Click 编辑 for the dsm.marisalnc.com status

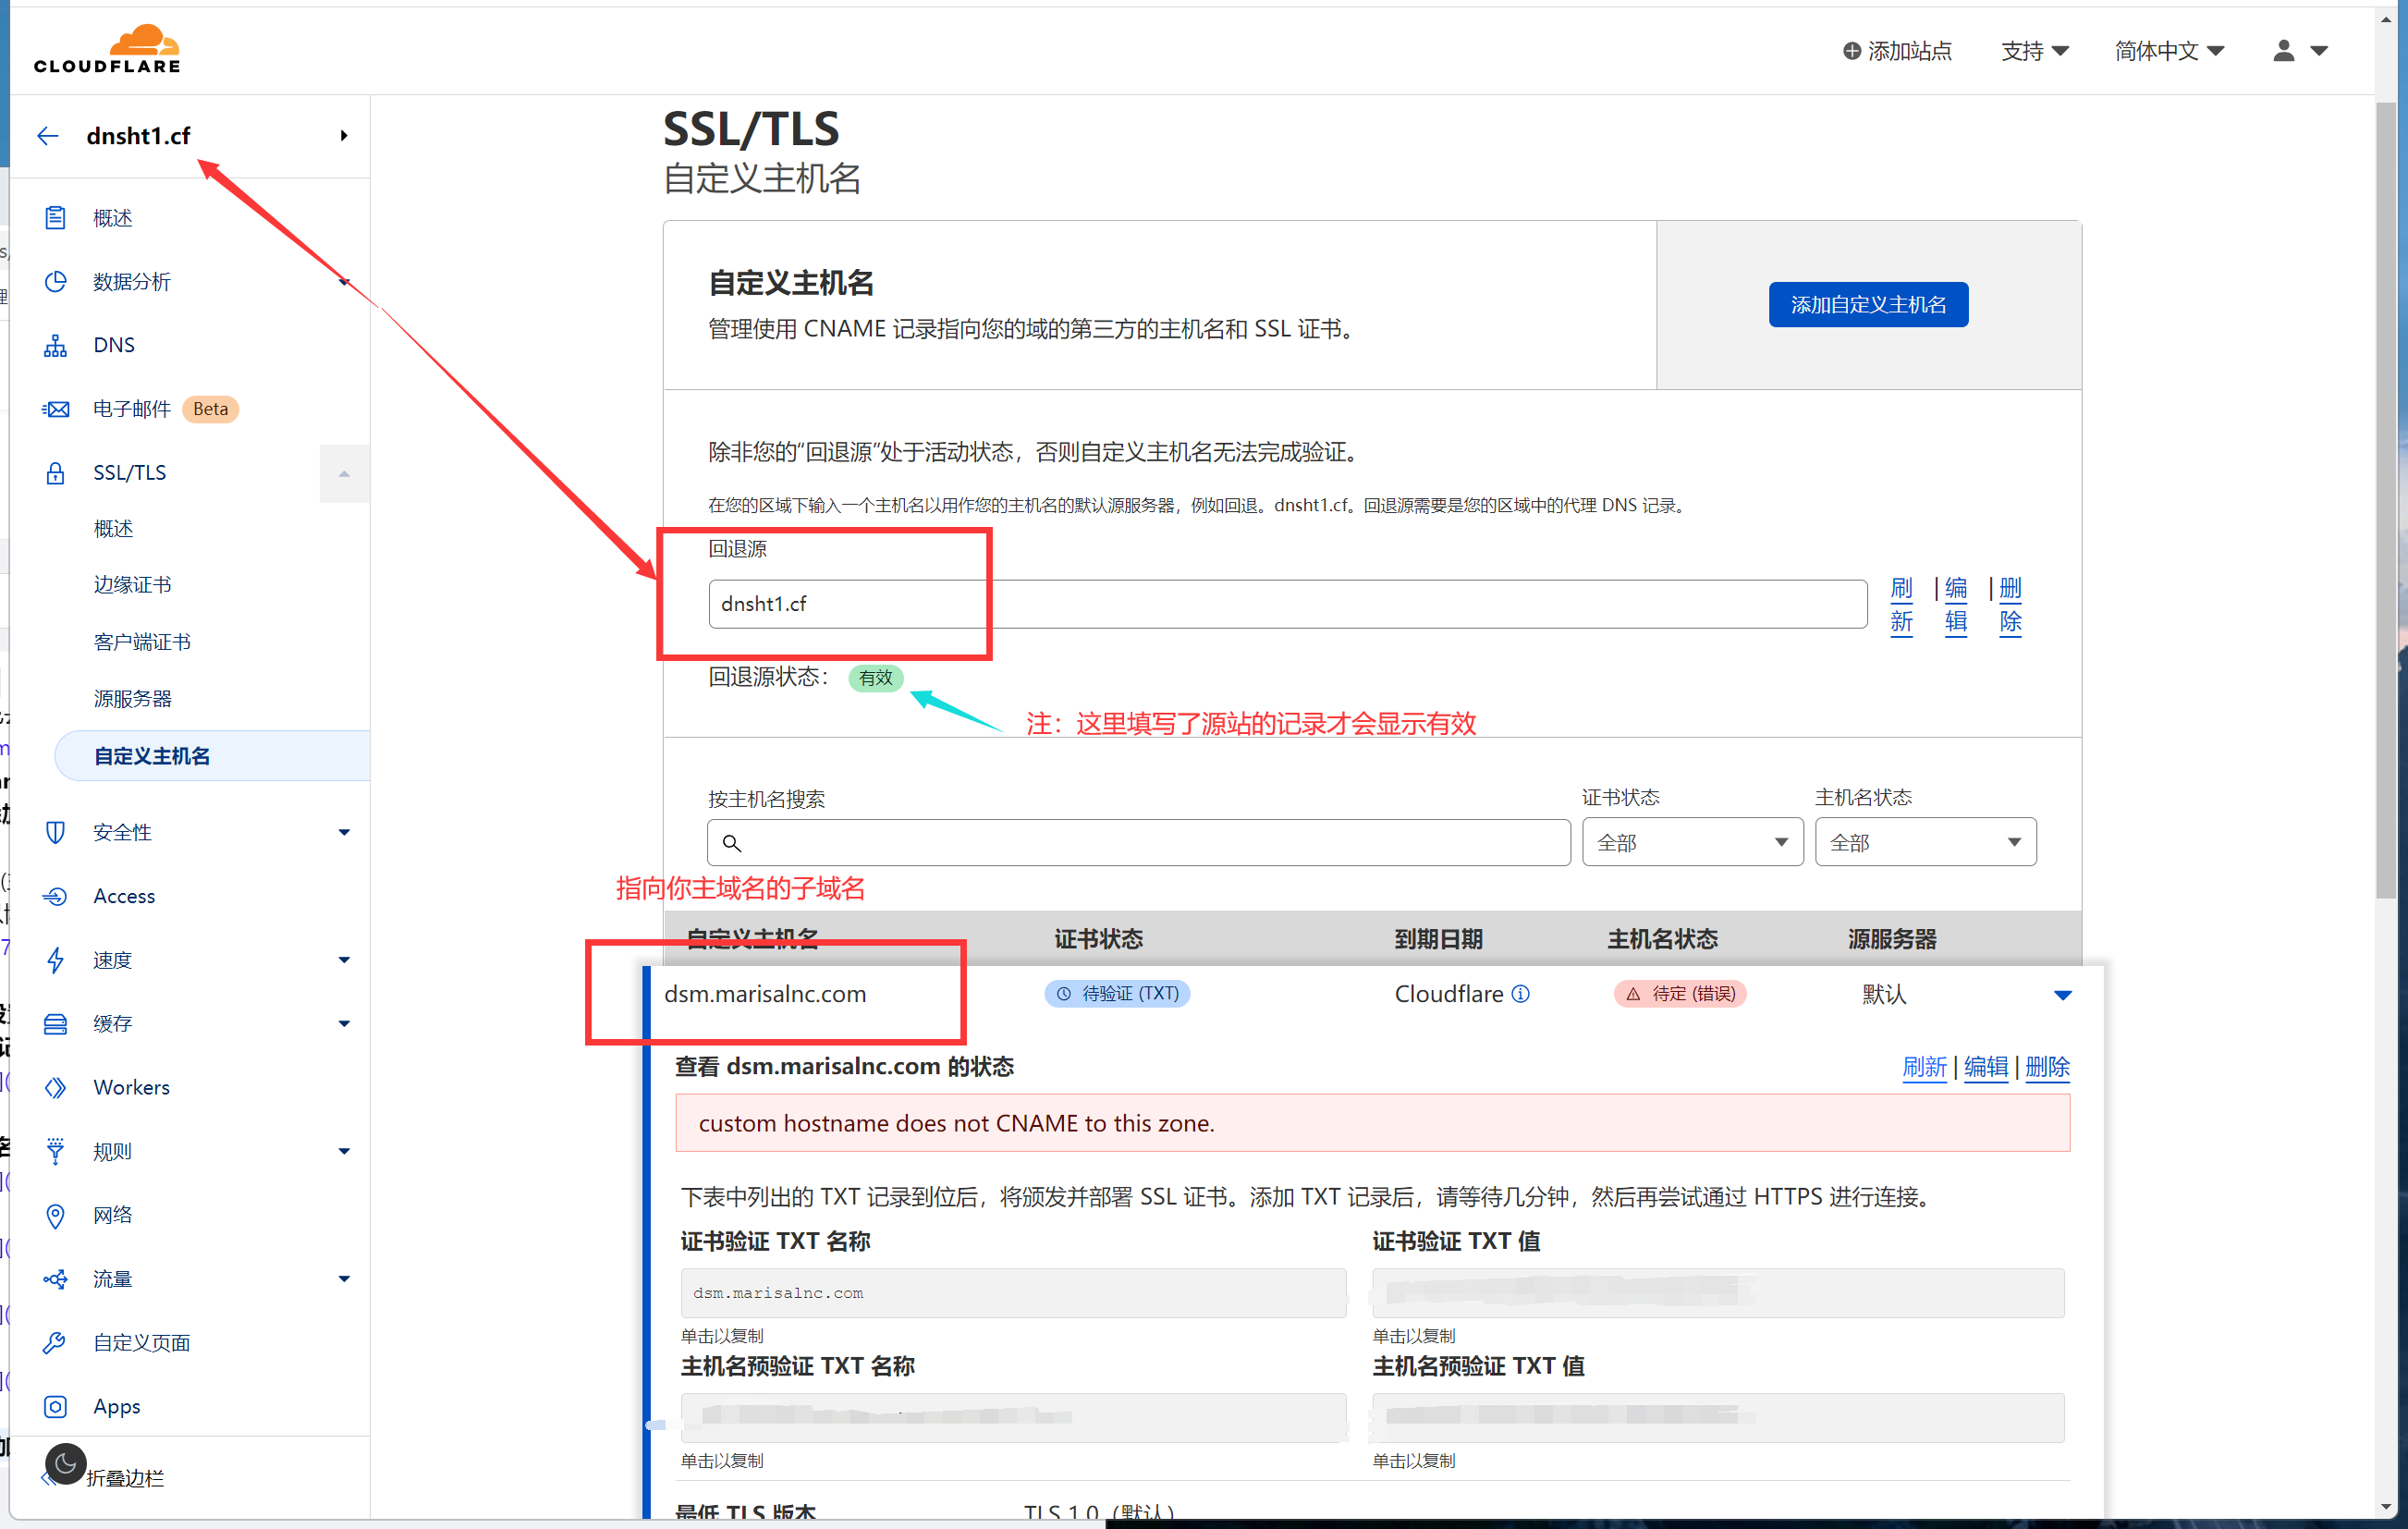[1985, 1067]
